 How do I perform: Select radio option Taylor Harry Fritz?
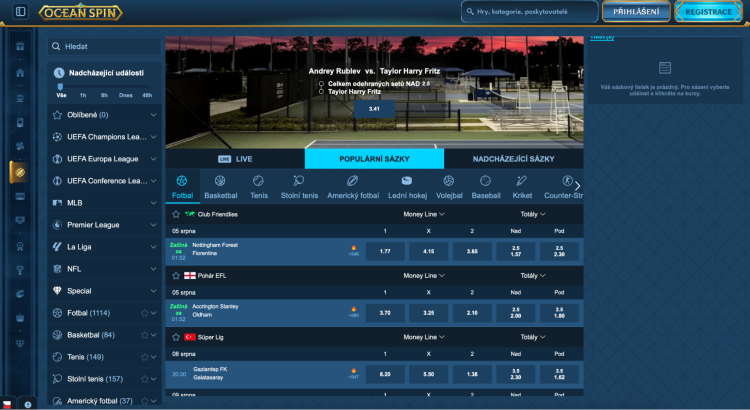coord(321,91)
